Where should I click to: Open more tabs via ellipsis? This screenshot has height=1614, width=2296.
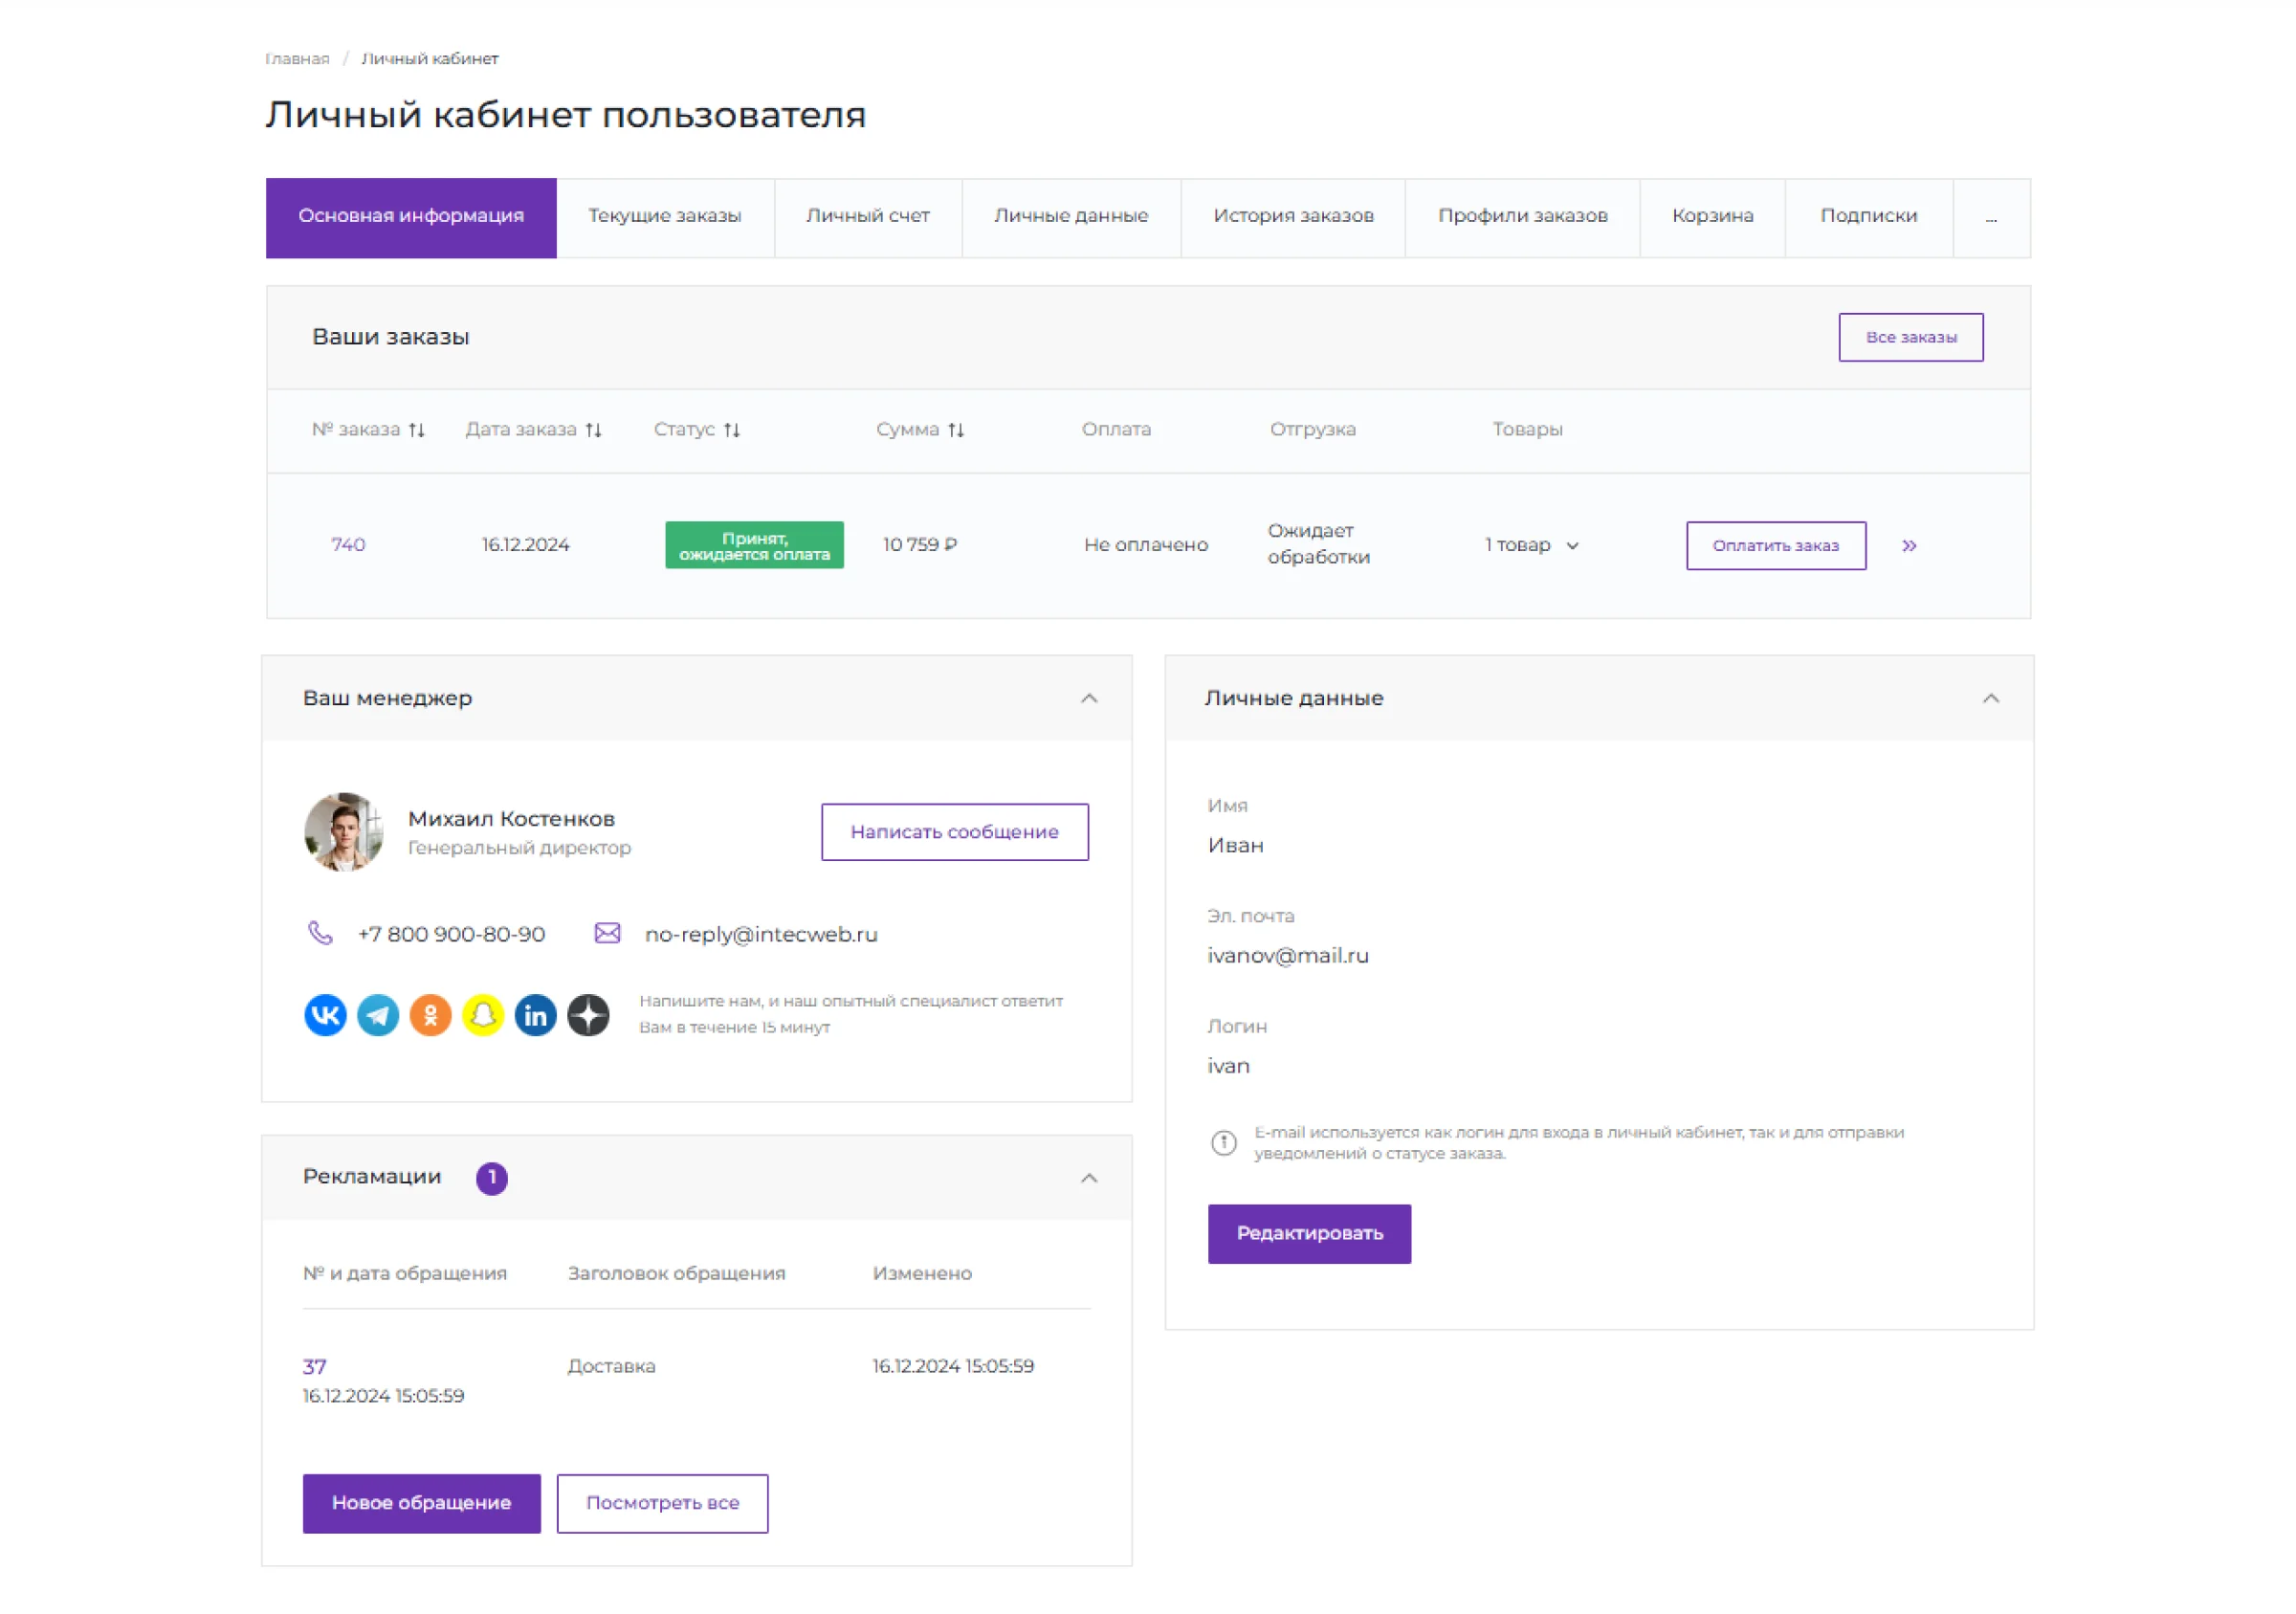click(x=1991, y=216)
